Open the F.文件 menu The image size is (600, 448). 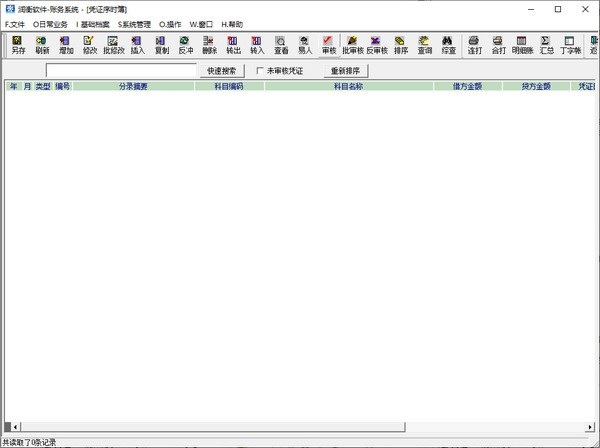click(x=15, y=23)
